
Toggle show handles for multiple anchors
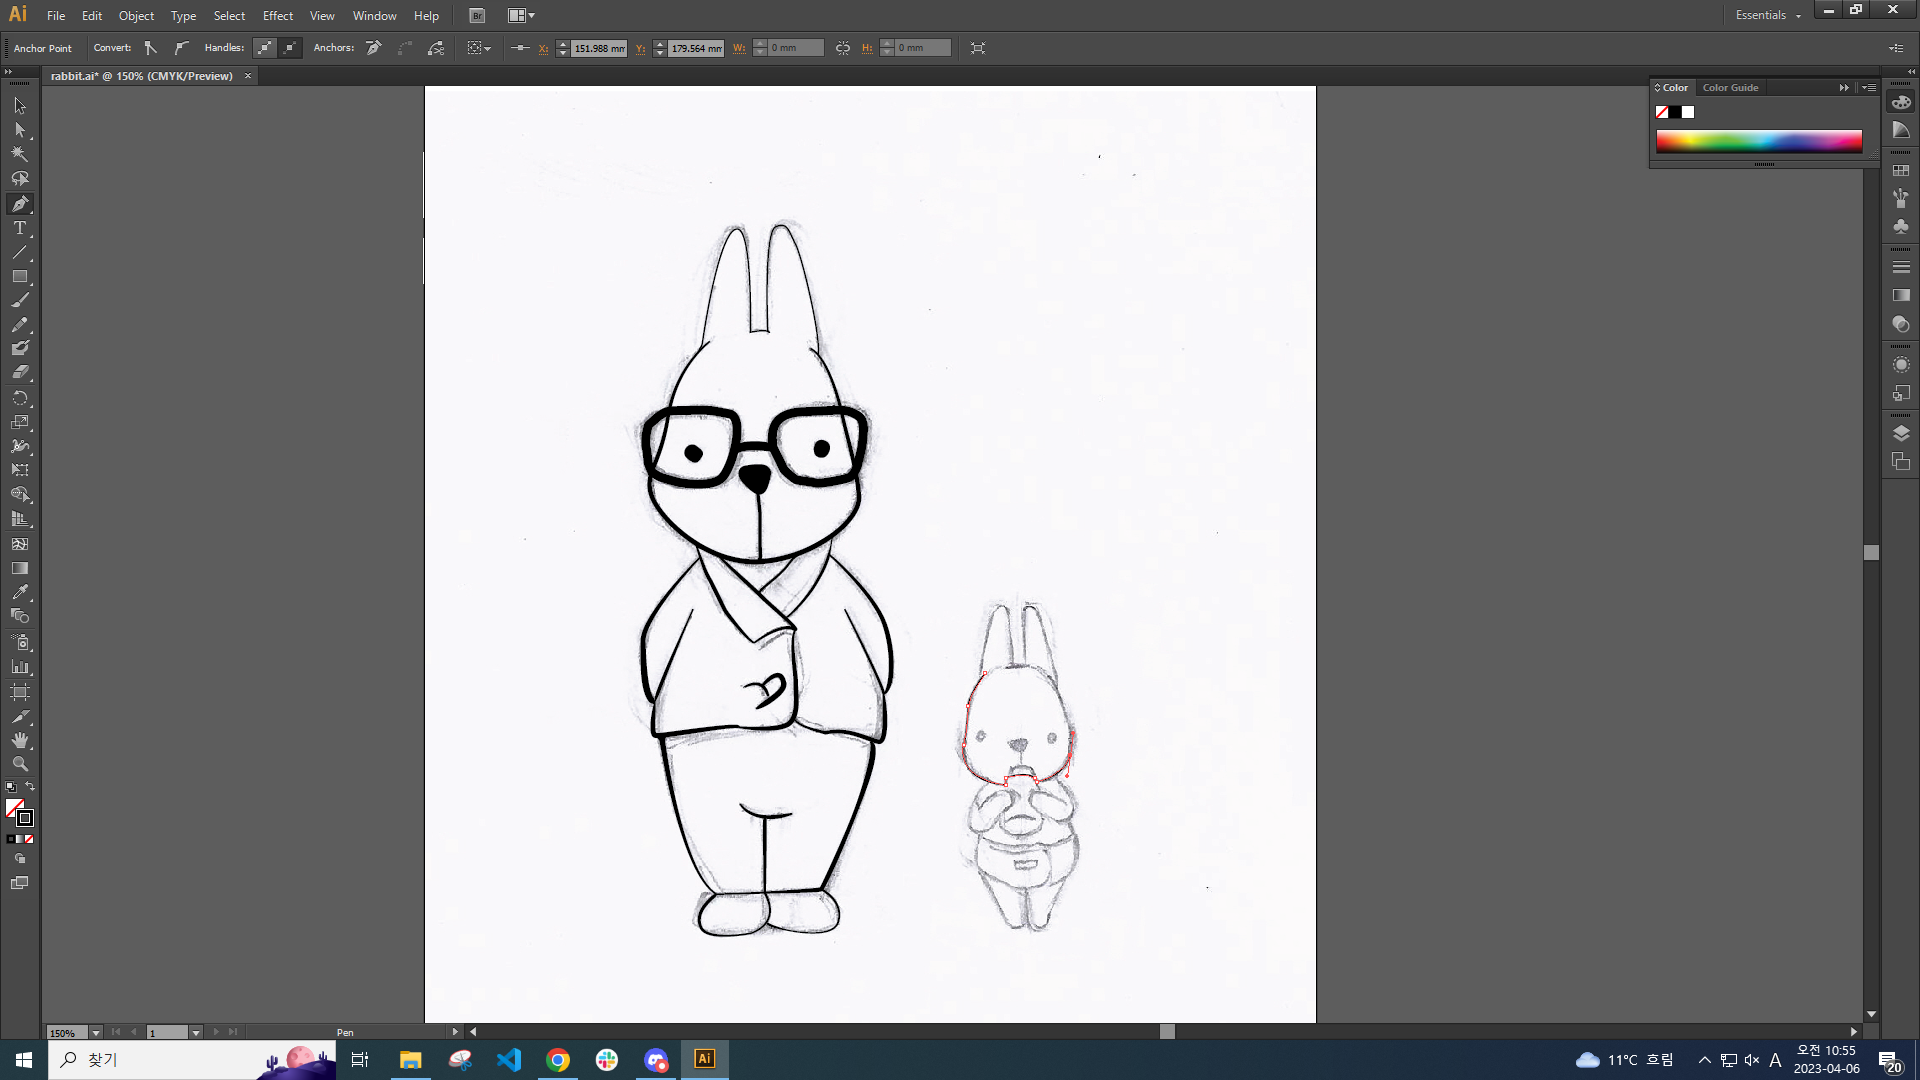point(264,48)
